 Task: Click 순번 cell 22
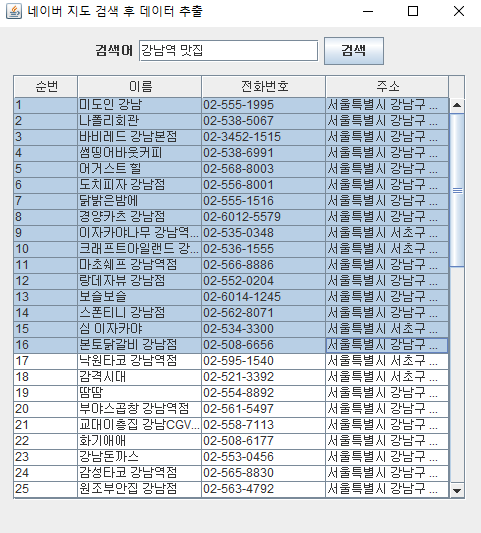[46, 441]
